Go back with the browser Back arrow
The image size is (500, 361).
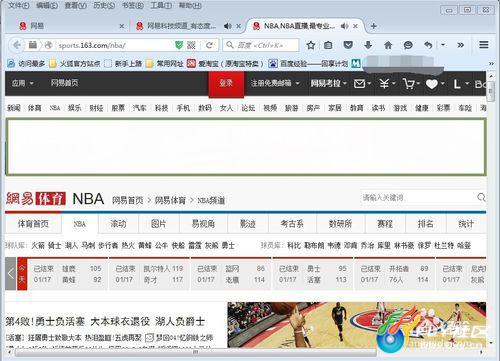16,45
